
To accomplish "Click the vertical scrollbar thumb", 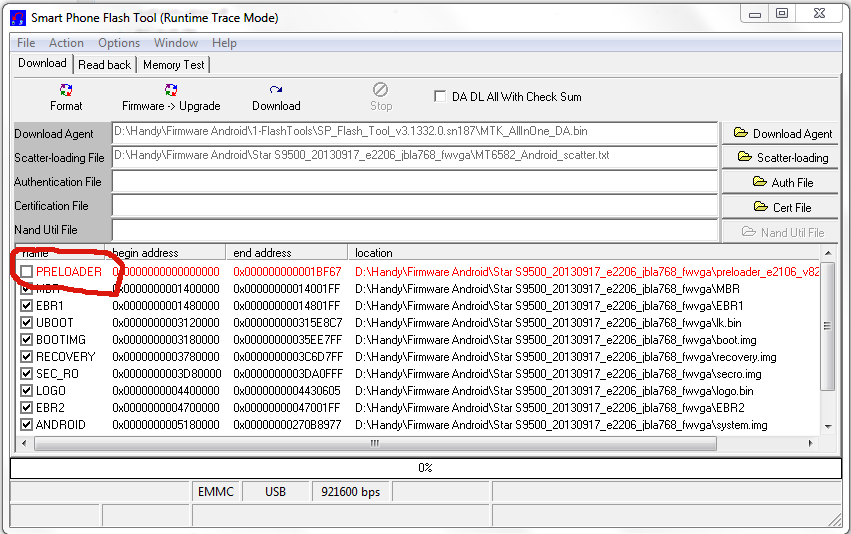I will [x=828, y=326].
